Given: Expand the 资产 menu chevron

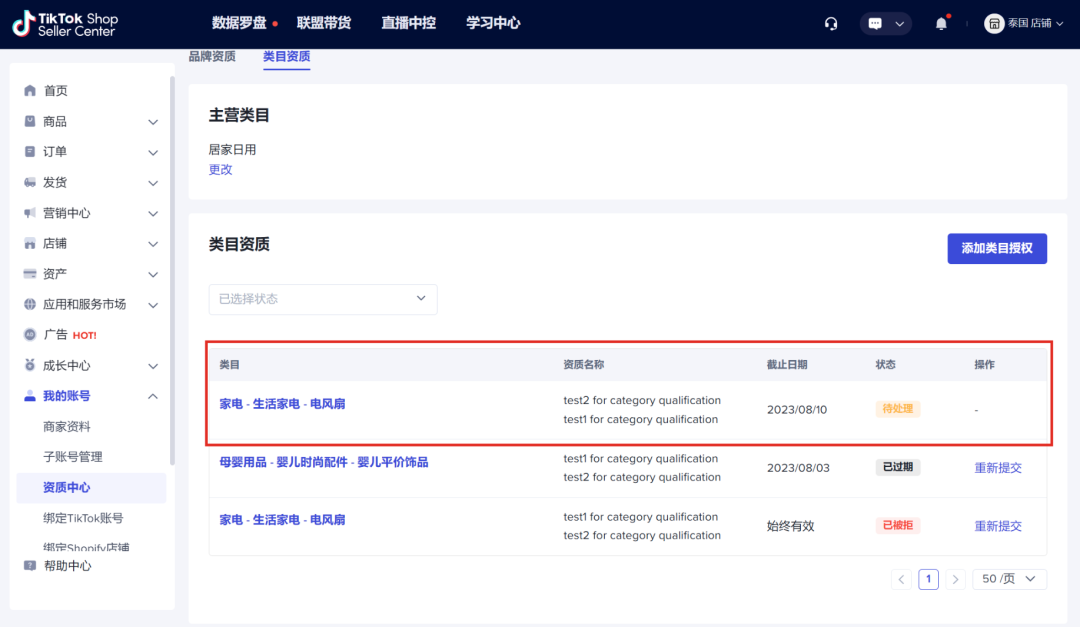Looking at the screenshot, I should [x=153, y=274].
